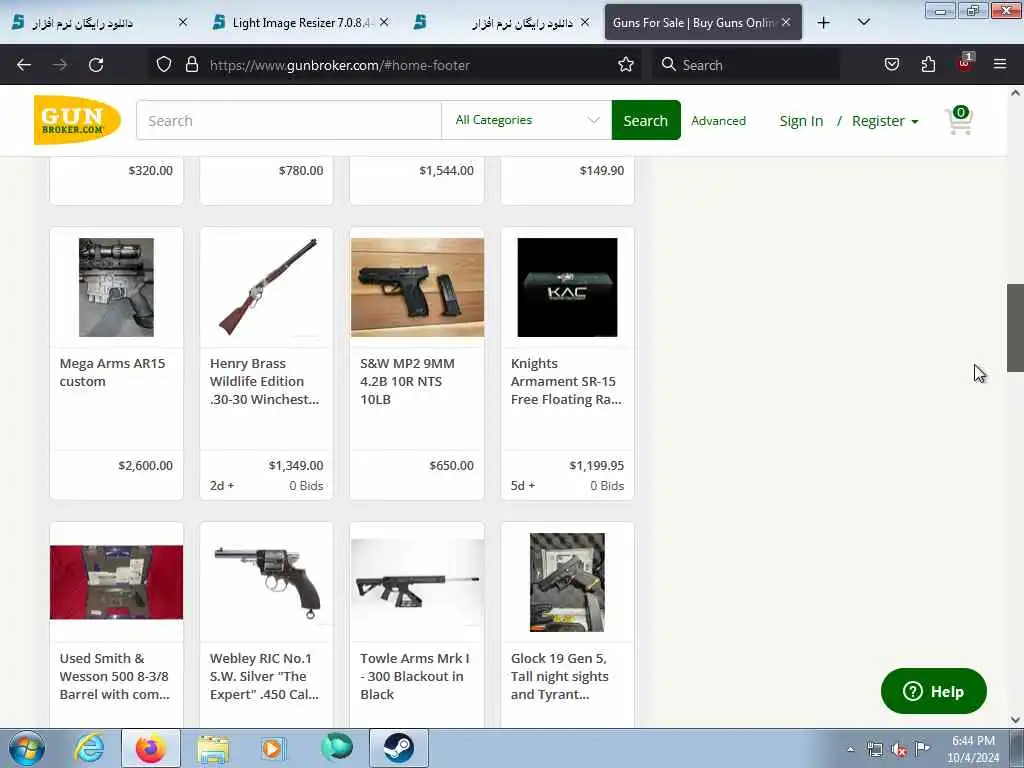Switch to third Persian software download tab

click(502, 23)
